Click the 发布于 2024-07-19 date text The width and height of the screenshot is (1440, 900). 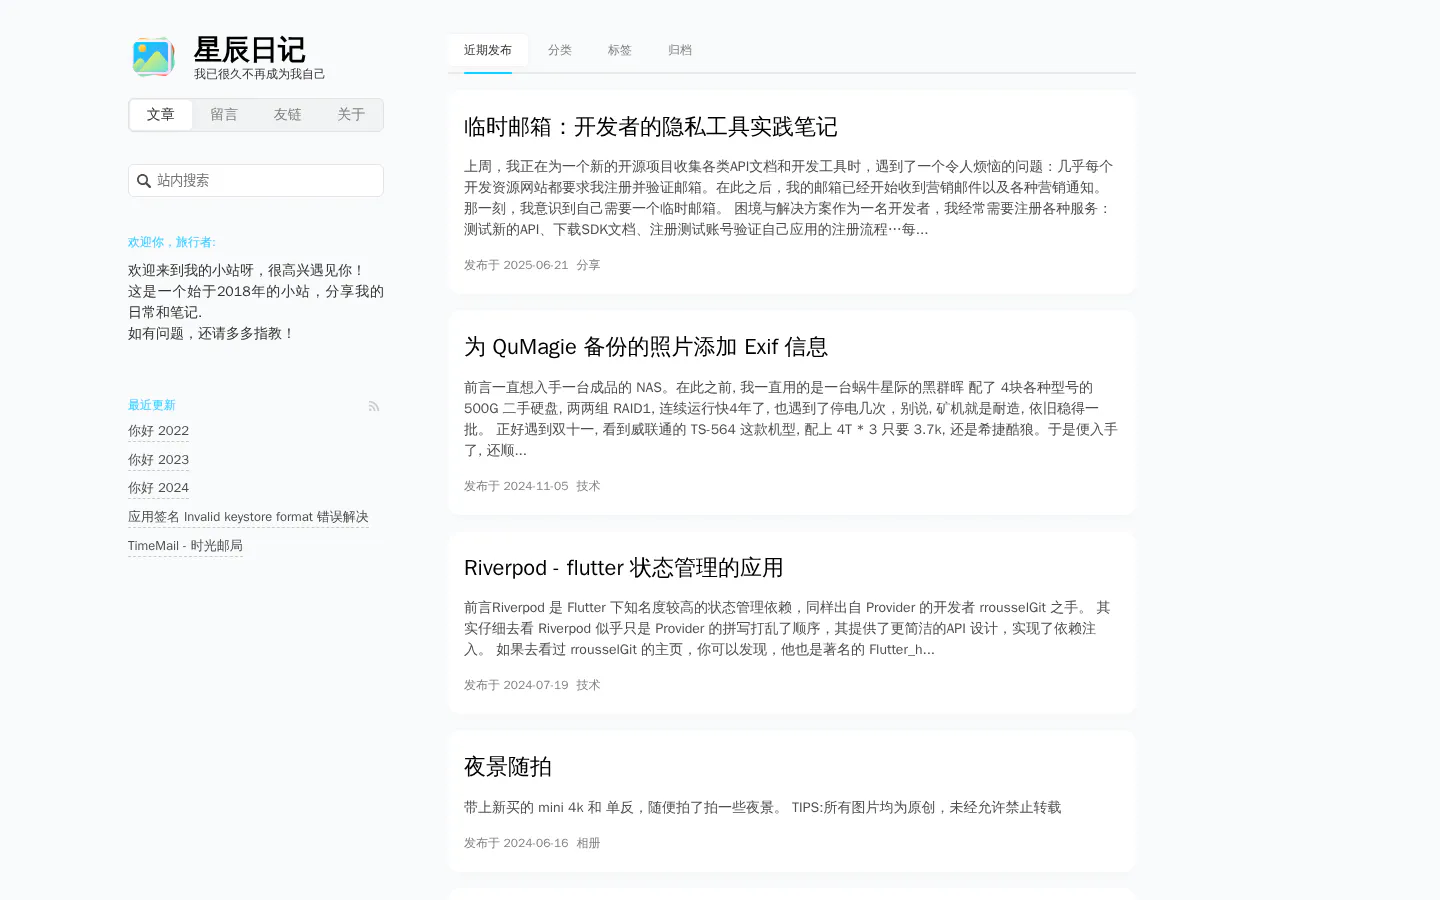coord(516,685)
